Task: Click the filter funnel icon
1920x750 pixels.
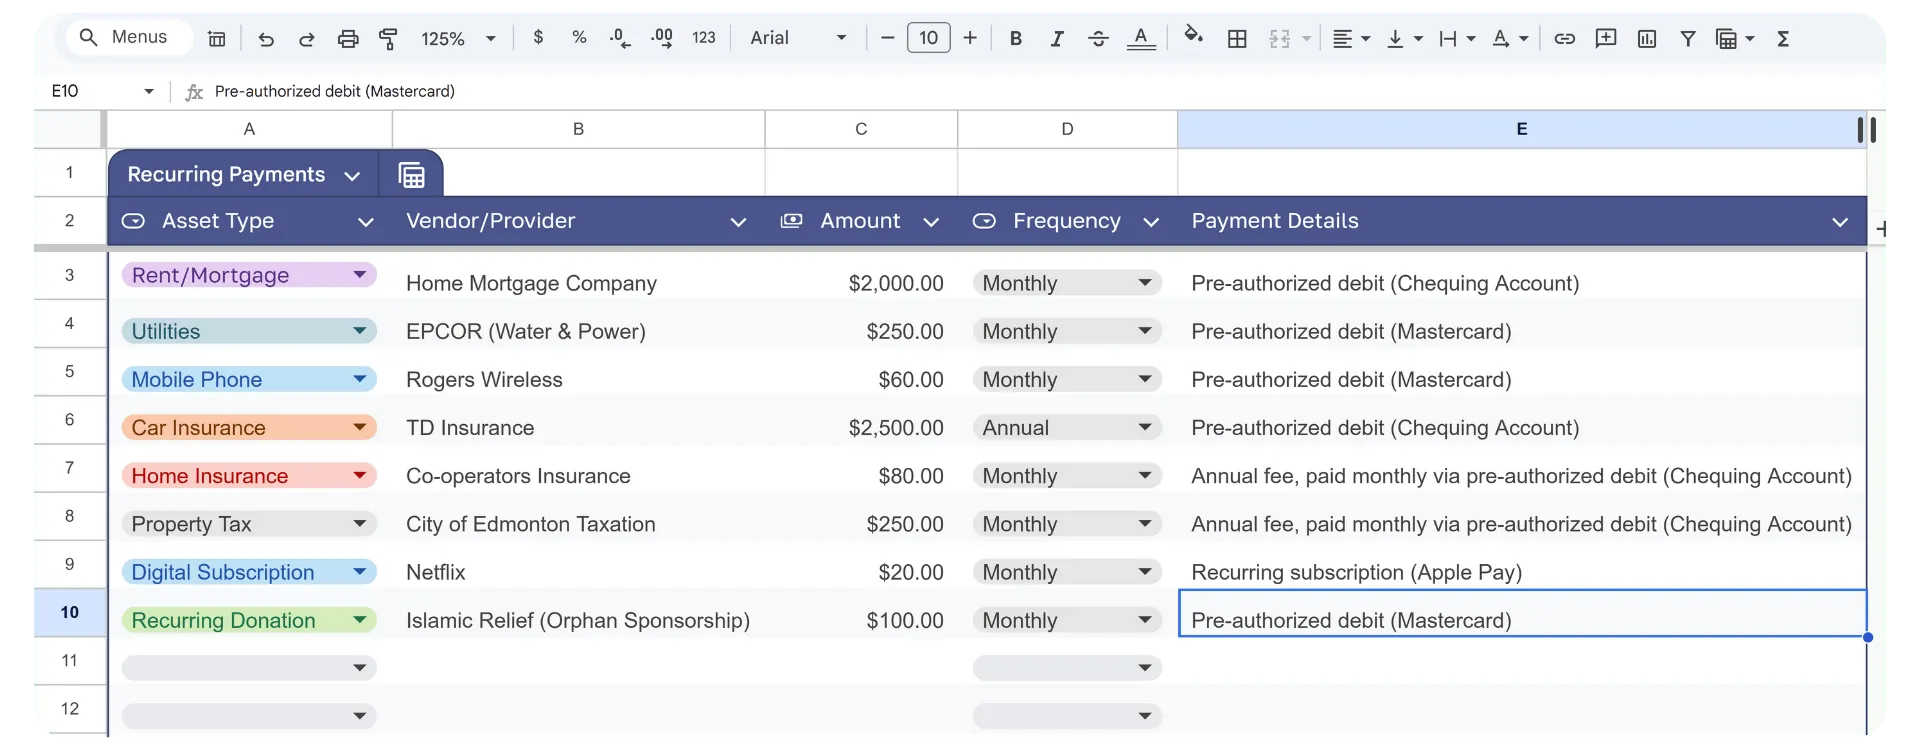Action: (x=1688, y=38)
